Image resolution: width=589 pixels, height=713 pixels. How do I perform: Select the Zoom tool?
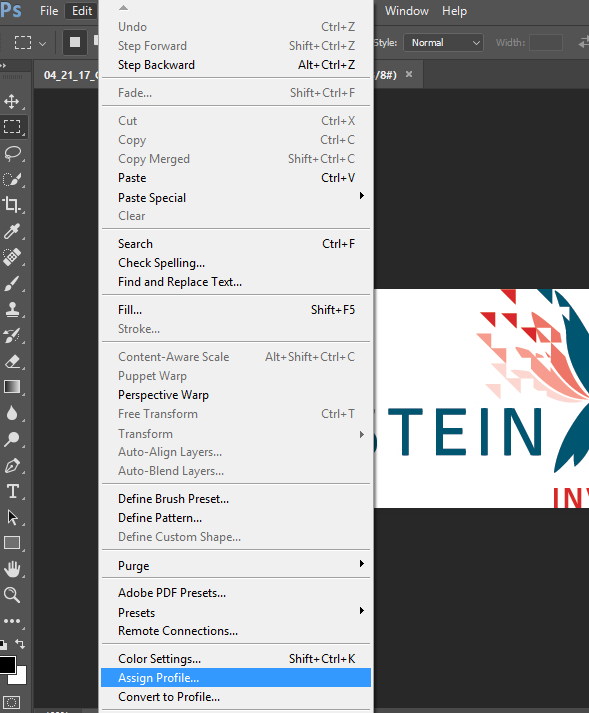(x=12, y=595)
